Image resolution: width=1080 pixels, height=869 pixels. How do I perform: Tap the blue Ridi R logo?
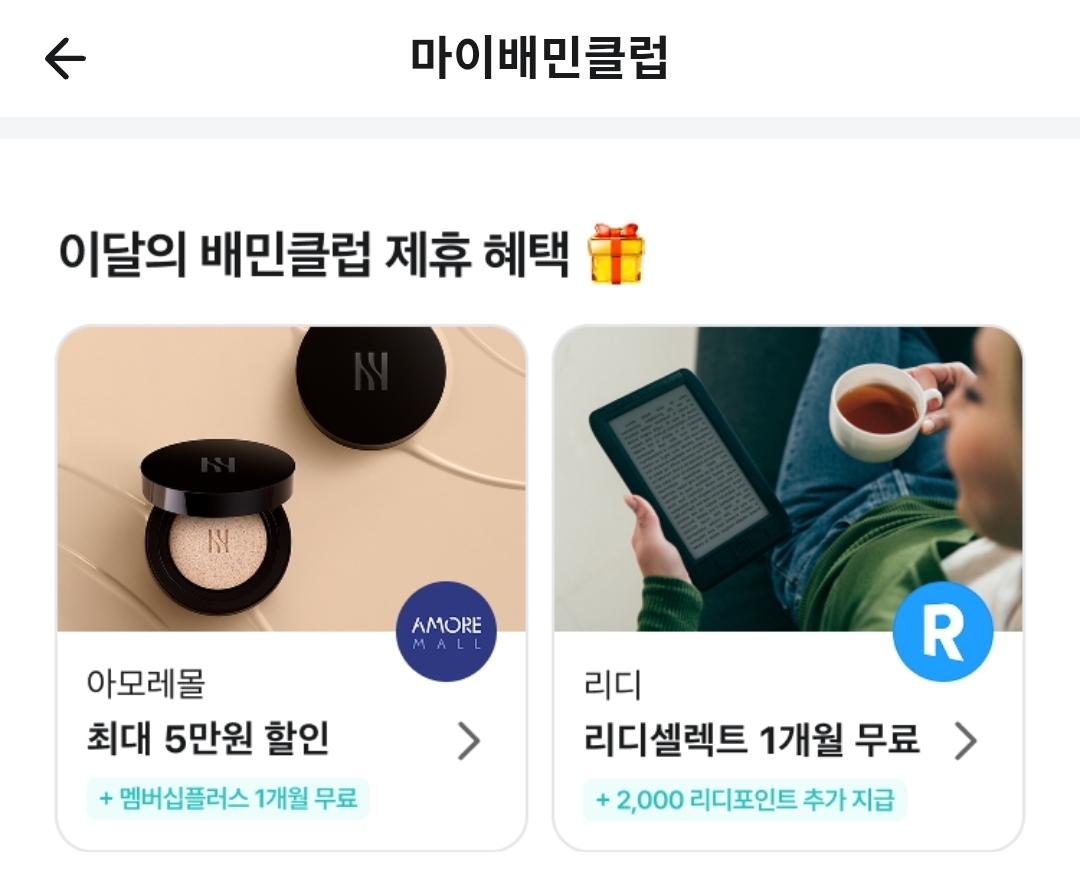coord(943,631)
